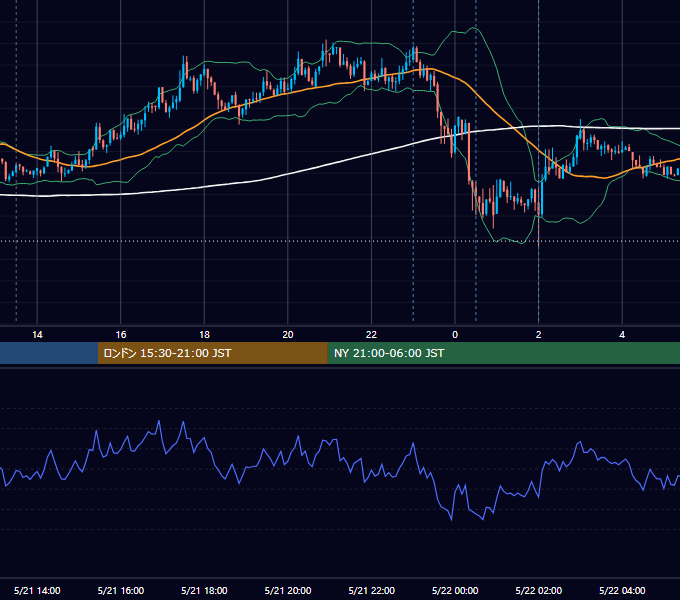Viewport: 680px width, 600px height.
Task: Click the NY 21:00-06:00 JST session bar
Action: pos(503,353)
